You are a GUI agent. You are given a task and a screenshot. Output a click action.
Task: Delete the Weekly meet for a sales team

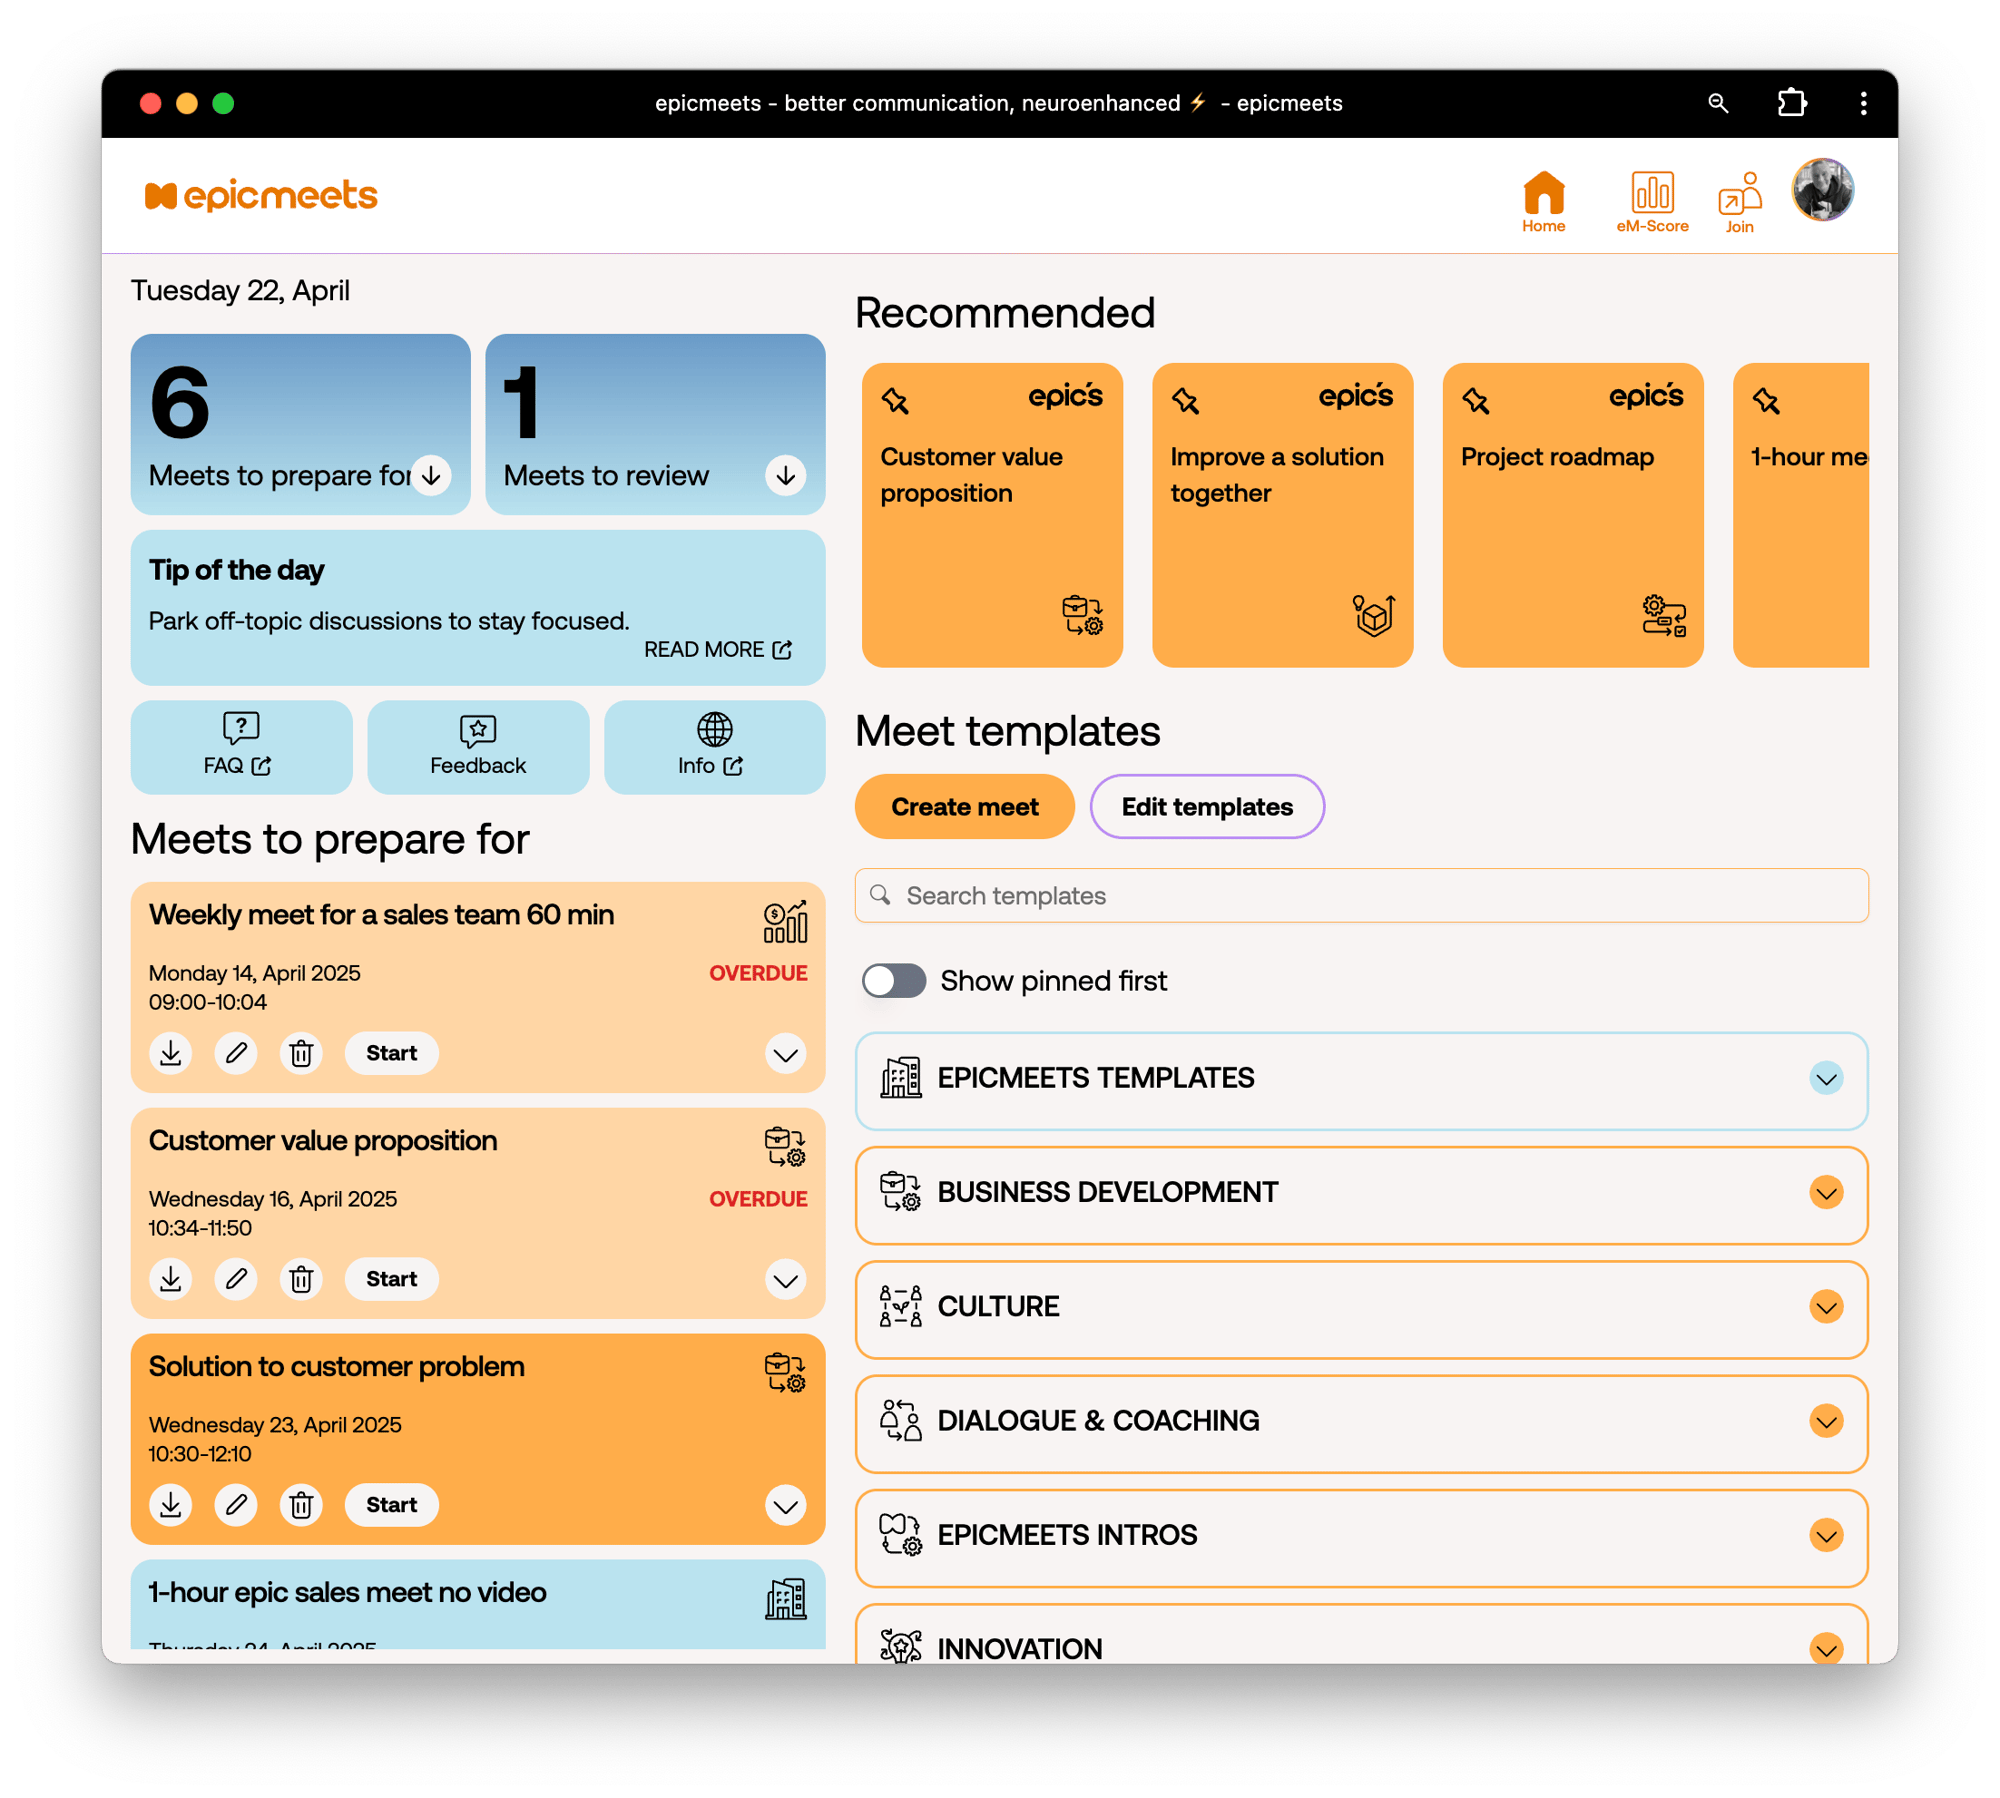coord(301,1053)
